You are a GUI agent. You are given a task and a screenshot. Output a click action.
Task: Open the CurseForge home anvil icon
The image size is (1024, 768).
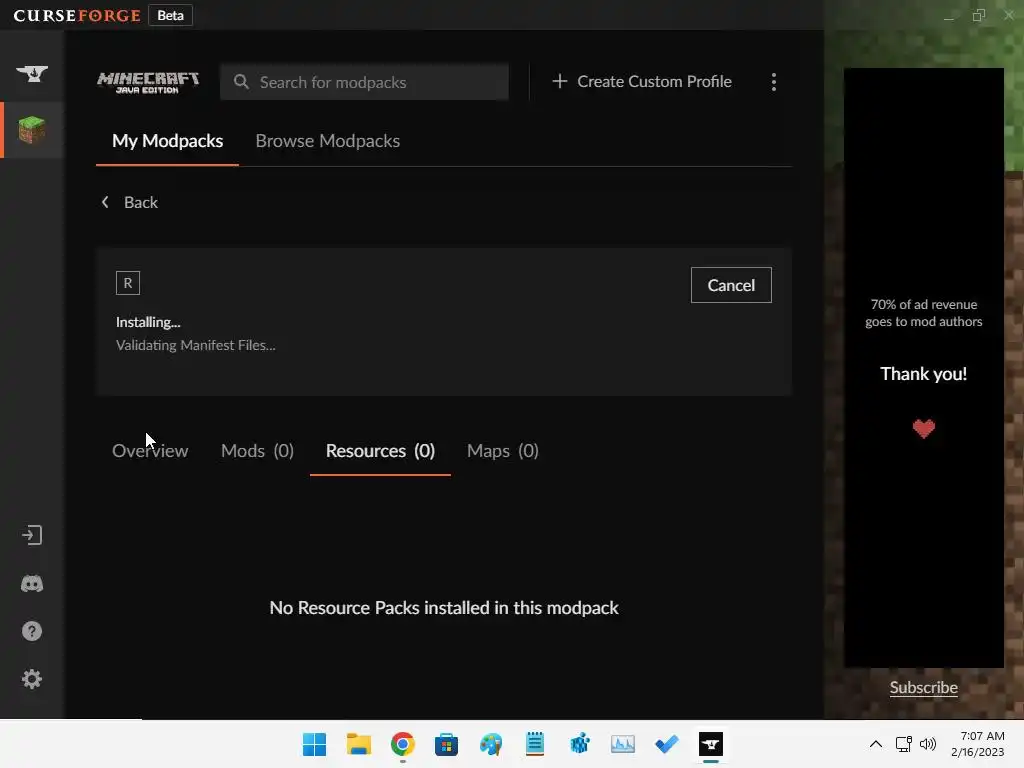(32, 73)
